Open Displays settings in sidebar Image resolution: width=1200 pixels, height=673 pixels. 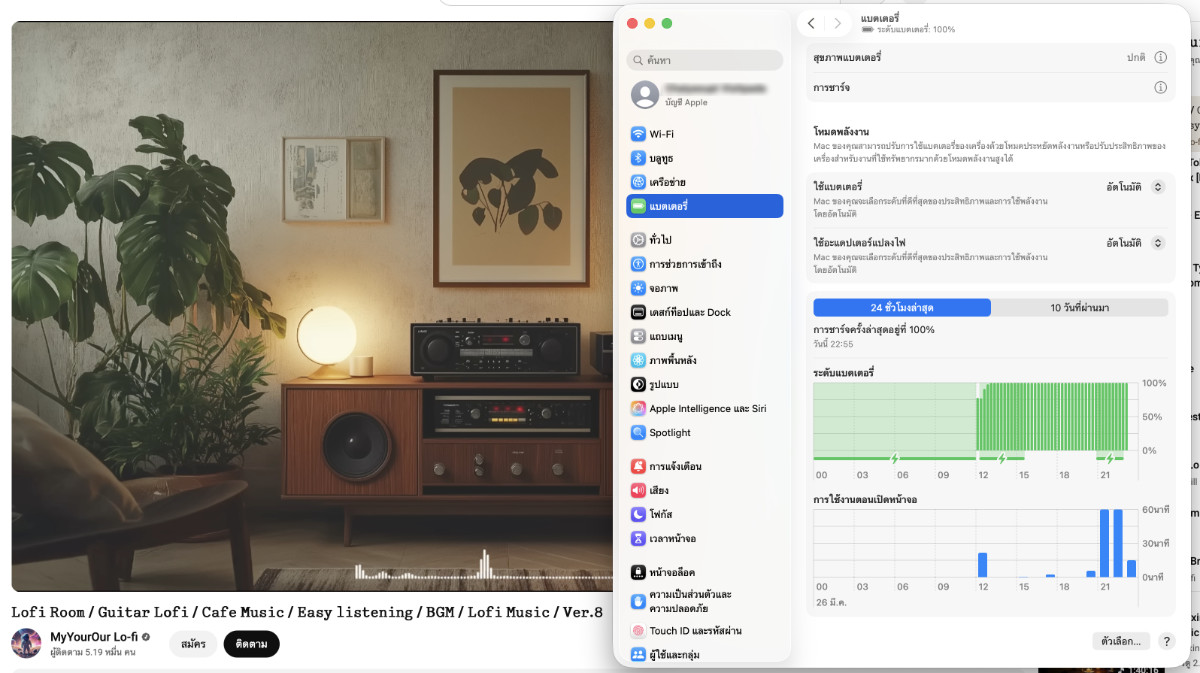[x=663, y=288]
